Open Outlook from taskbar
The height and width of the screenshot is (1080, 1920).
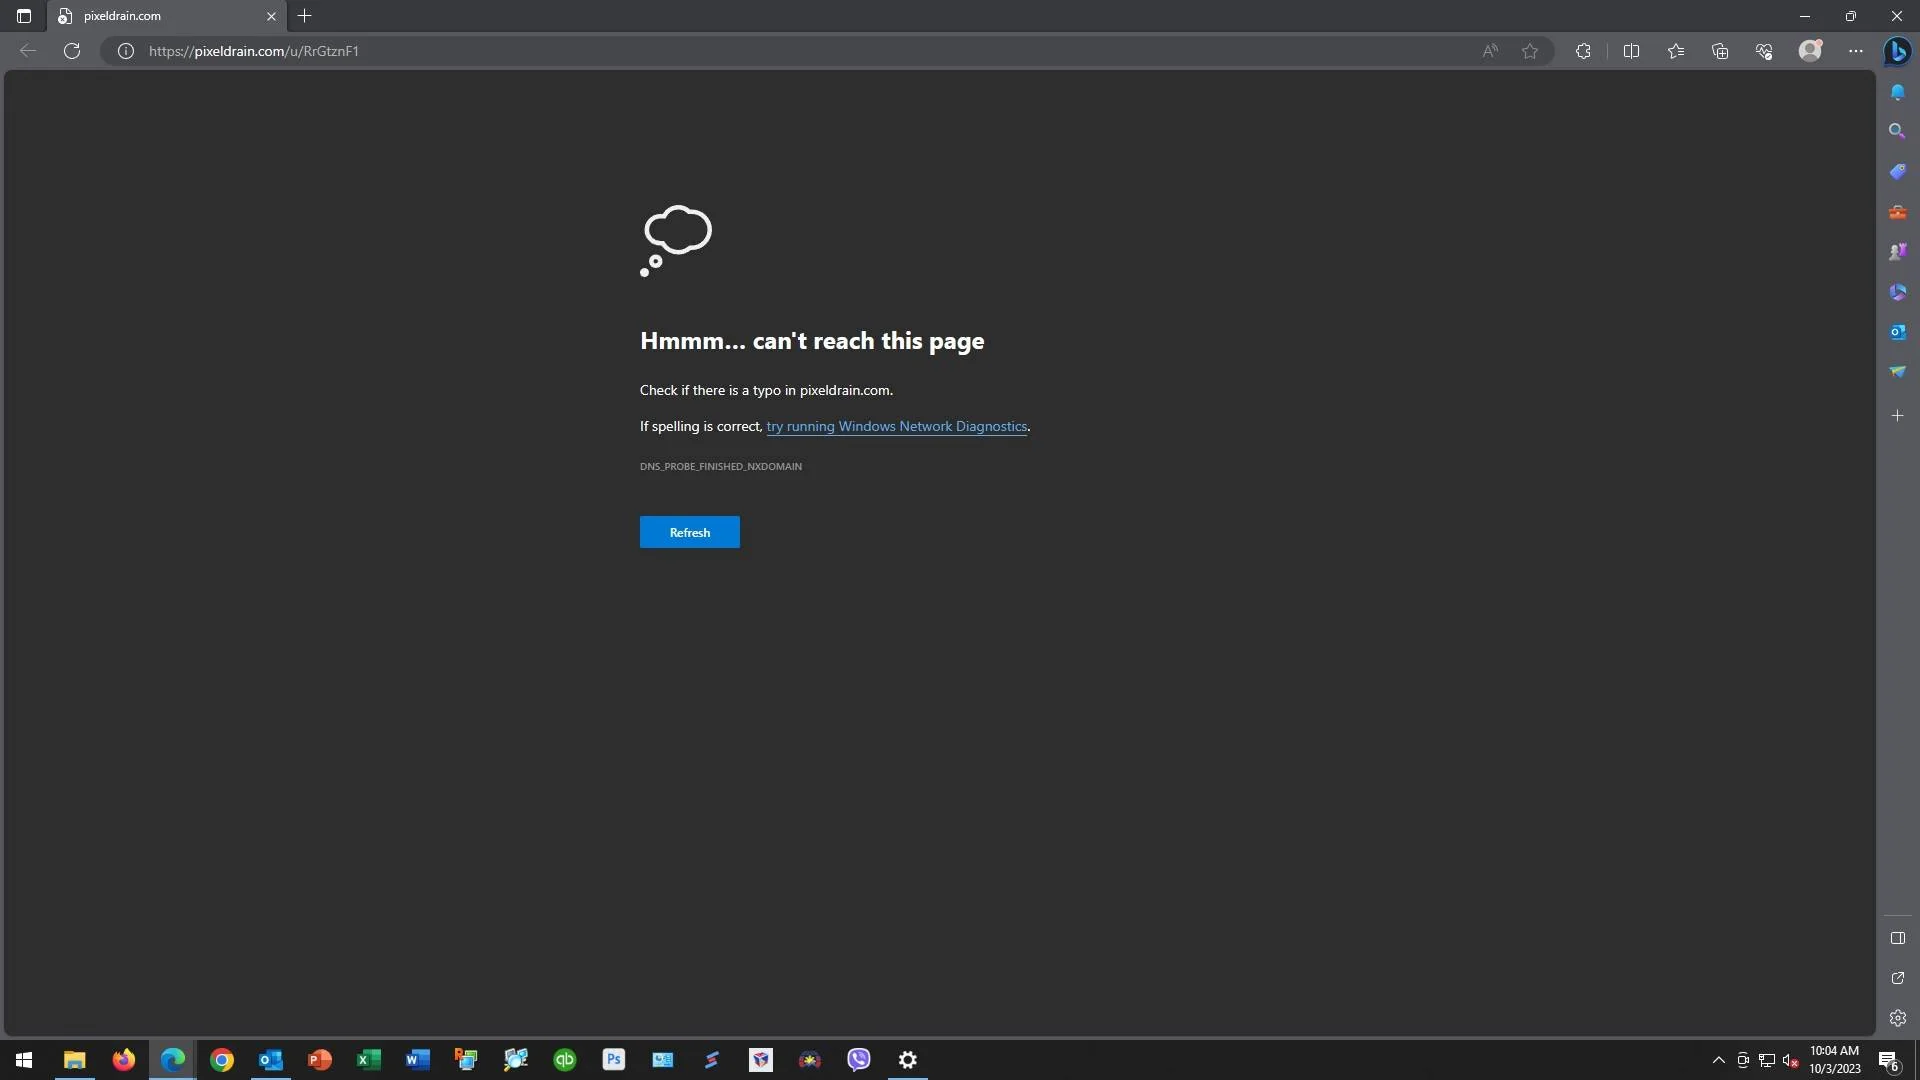pyautogui.click(x=271, y=1060)
